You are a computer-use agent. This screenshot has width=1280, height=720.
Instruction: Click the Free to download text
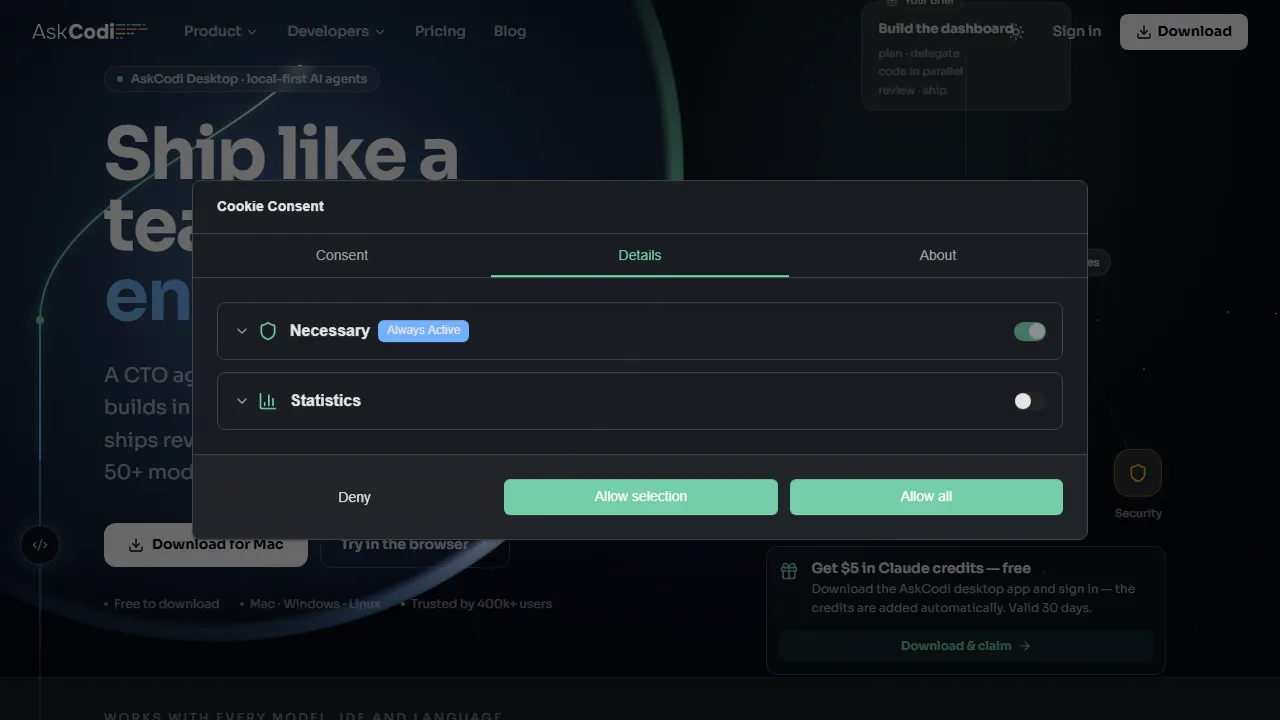(x=166, y=604)
